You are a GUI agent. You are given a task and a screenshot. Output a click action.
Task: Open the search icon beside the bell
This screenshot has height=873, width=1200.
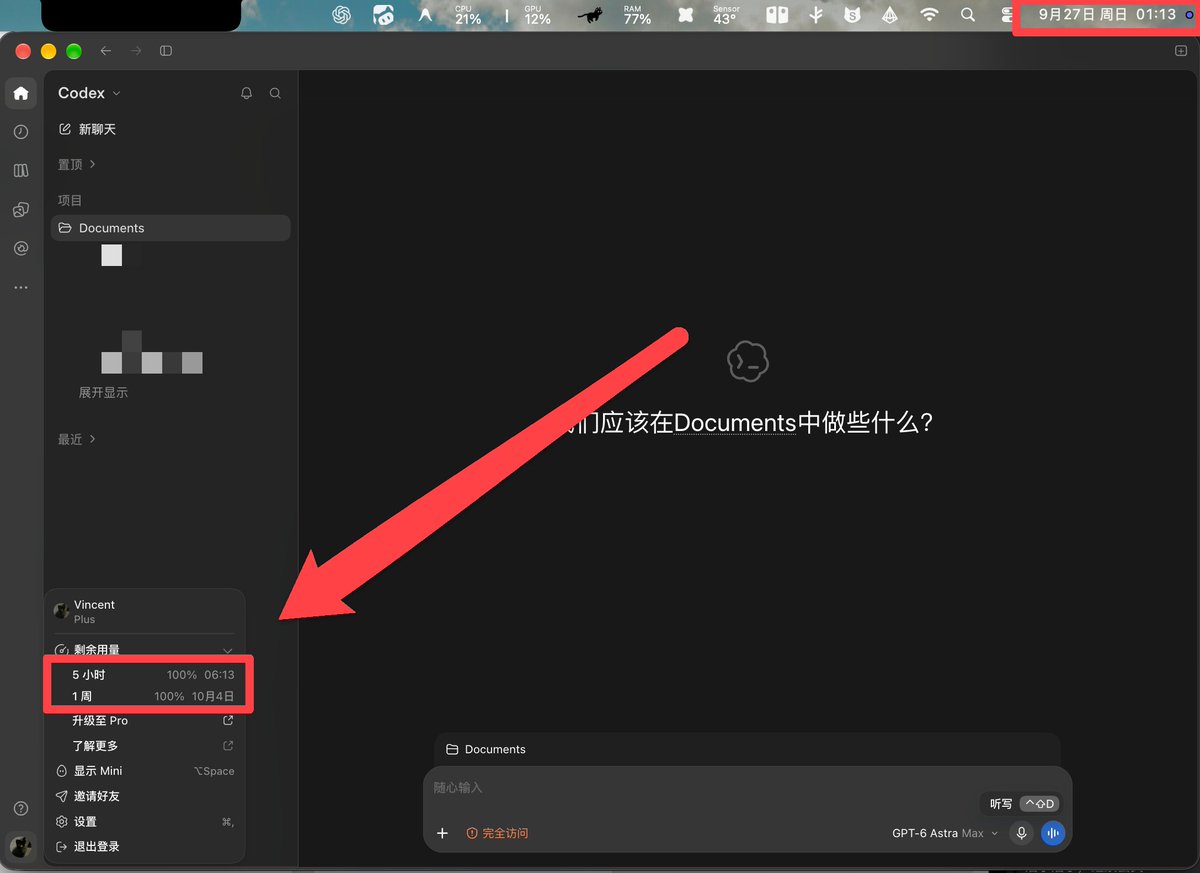[x=275, y=93]
